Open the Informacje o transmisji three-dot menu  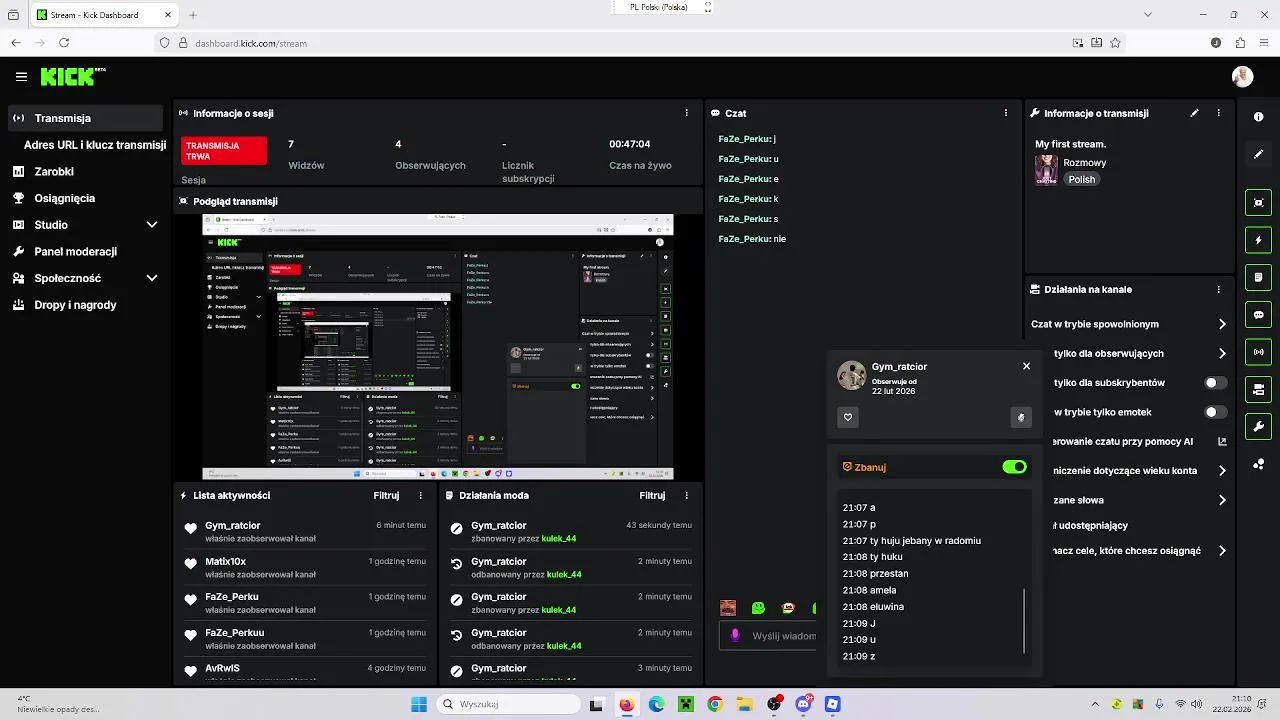[x=1218, y=113]
